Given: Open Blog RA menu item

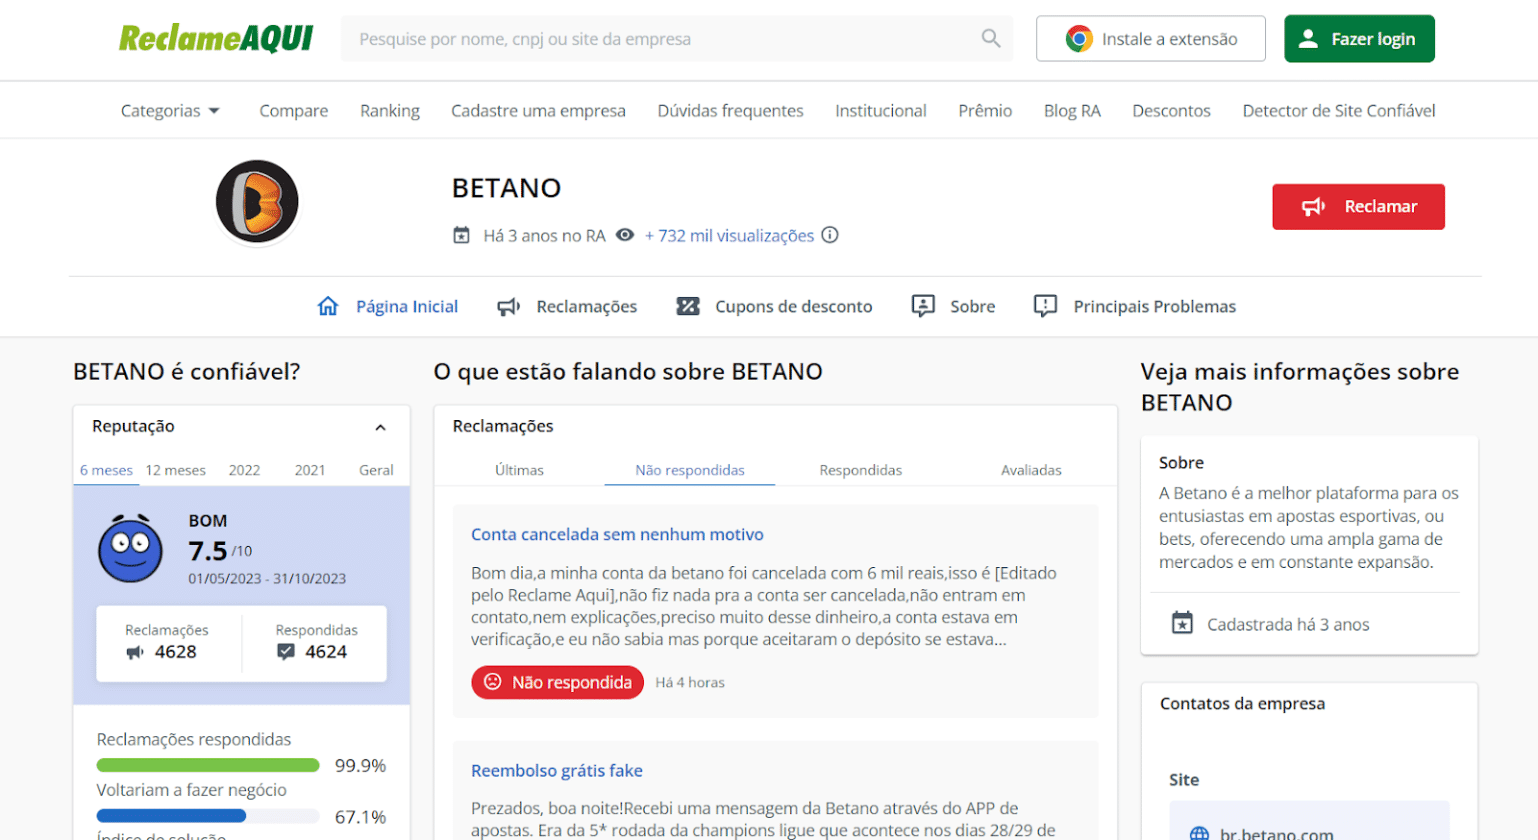Looking at the screenshot, I should (1072, 111).
